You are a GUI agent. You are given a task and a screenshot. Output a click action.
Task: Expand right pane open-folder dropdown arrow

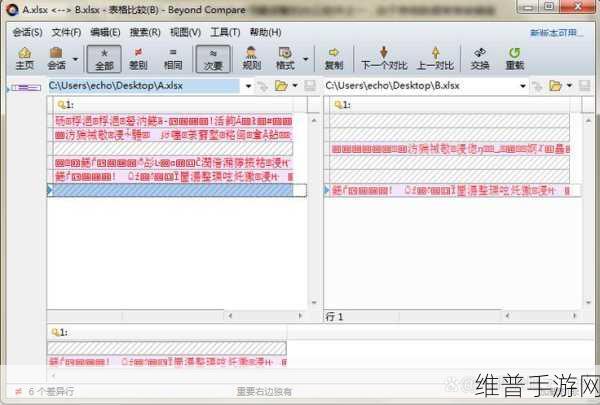(x=569, y=86)
